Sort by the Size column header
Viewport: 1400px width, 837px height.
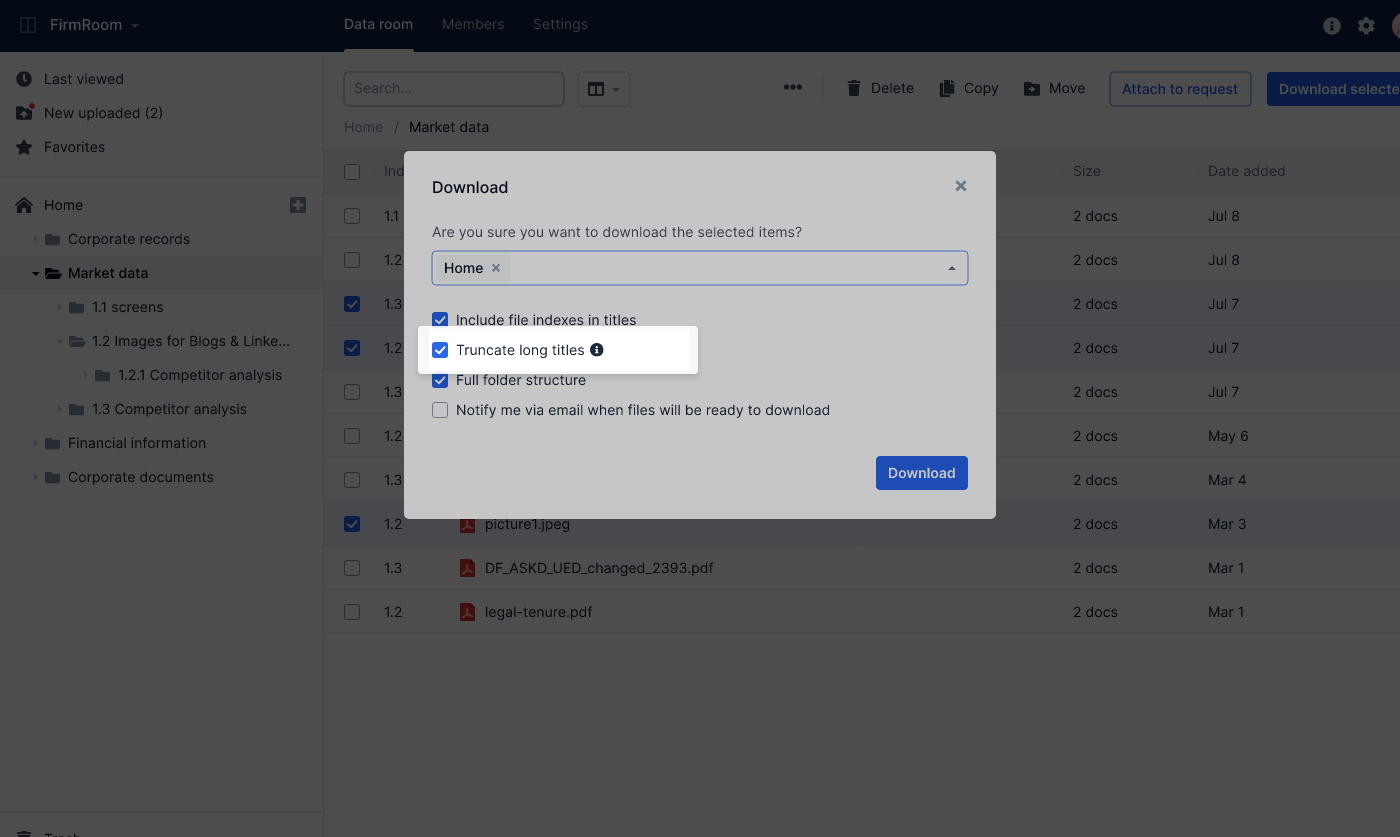coord(1087,171)
